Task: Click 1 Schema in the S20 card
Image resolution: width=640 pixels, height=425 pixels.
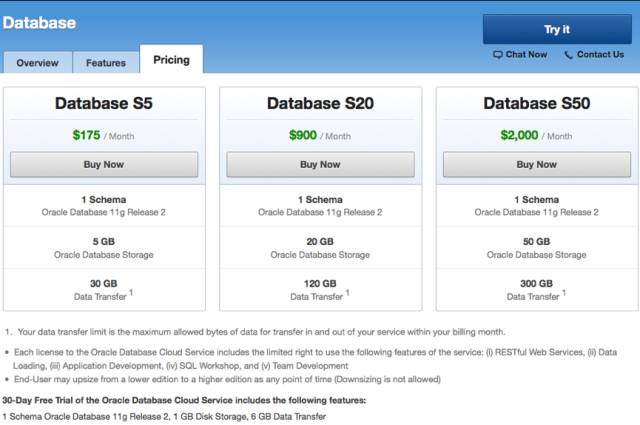Action: pyautogui.click(x=320, y=200)
